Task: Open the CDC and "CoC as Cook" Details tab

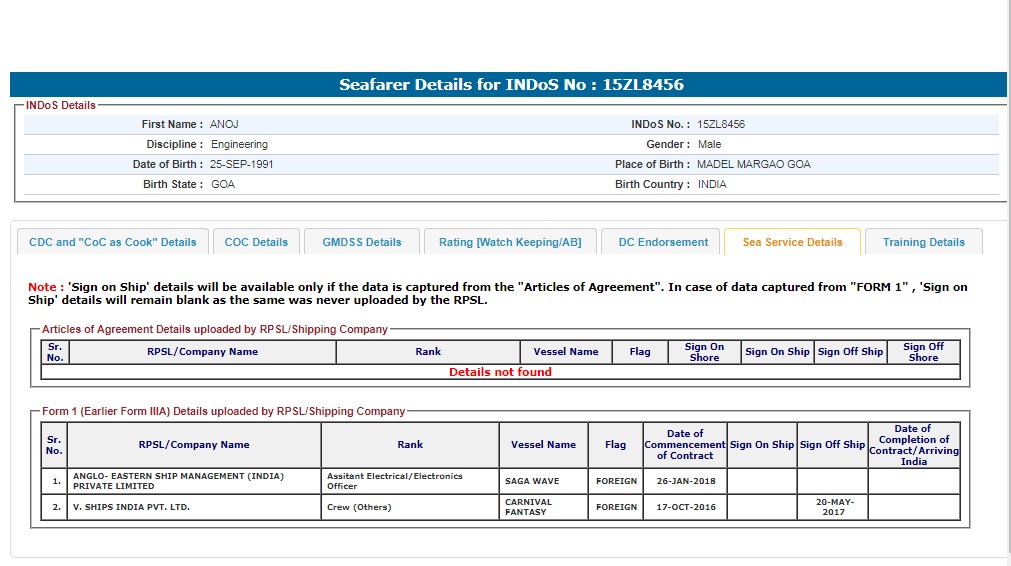Action: [x=113, y=242]
